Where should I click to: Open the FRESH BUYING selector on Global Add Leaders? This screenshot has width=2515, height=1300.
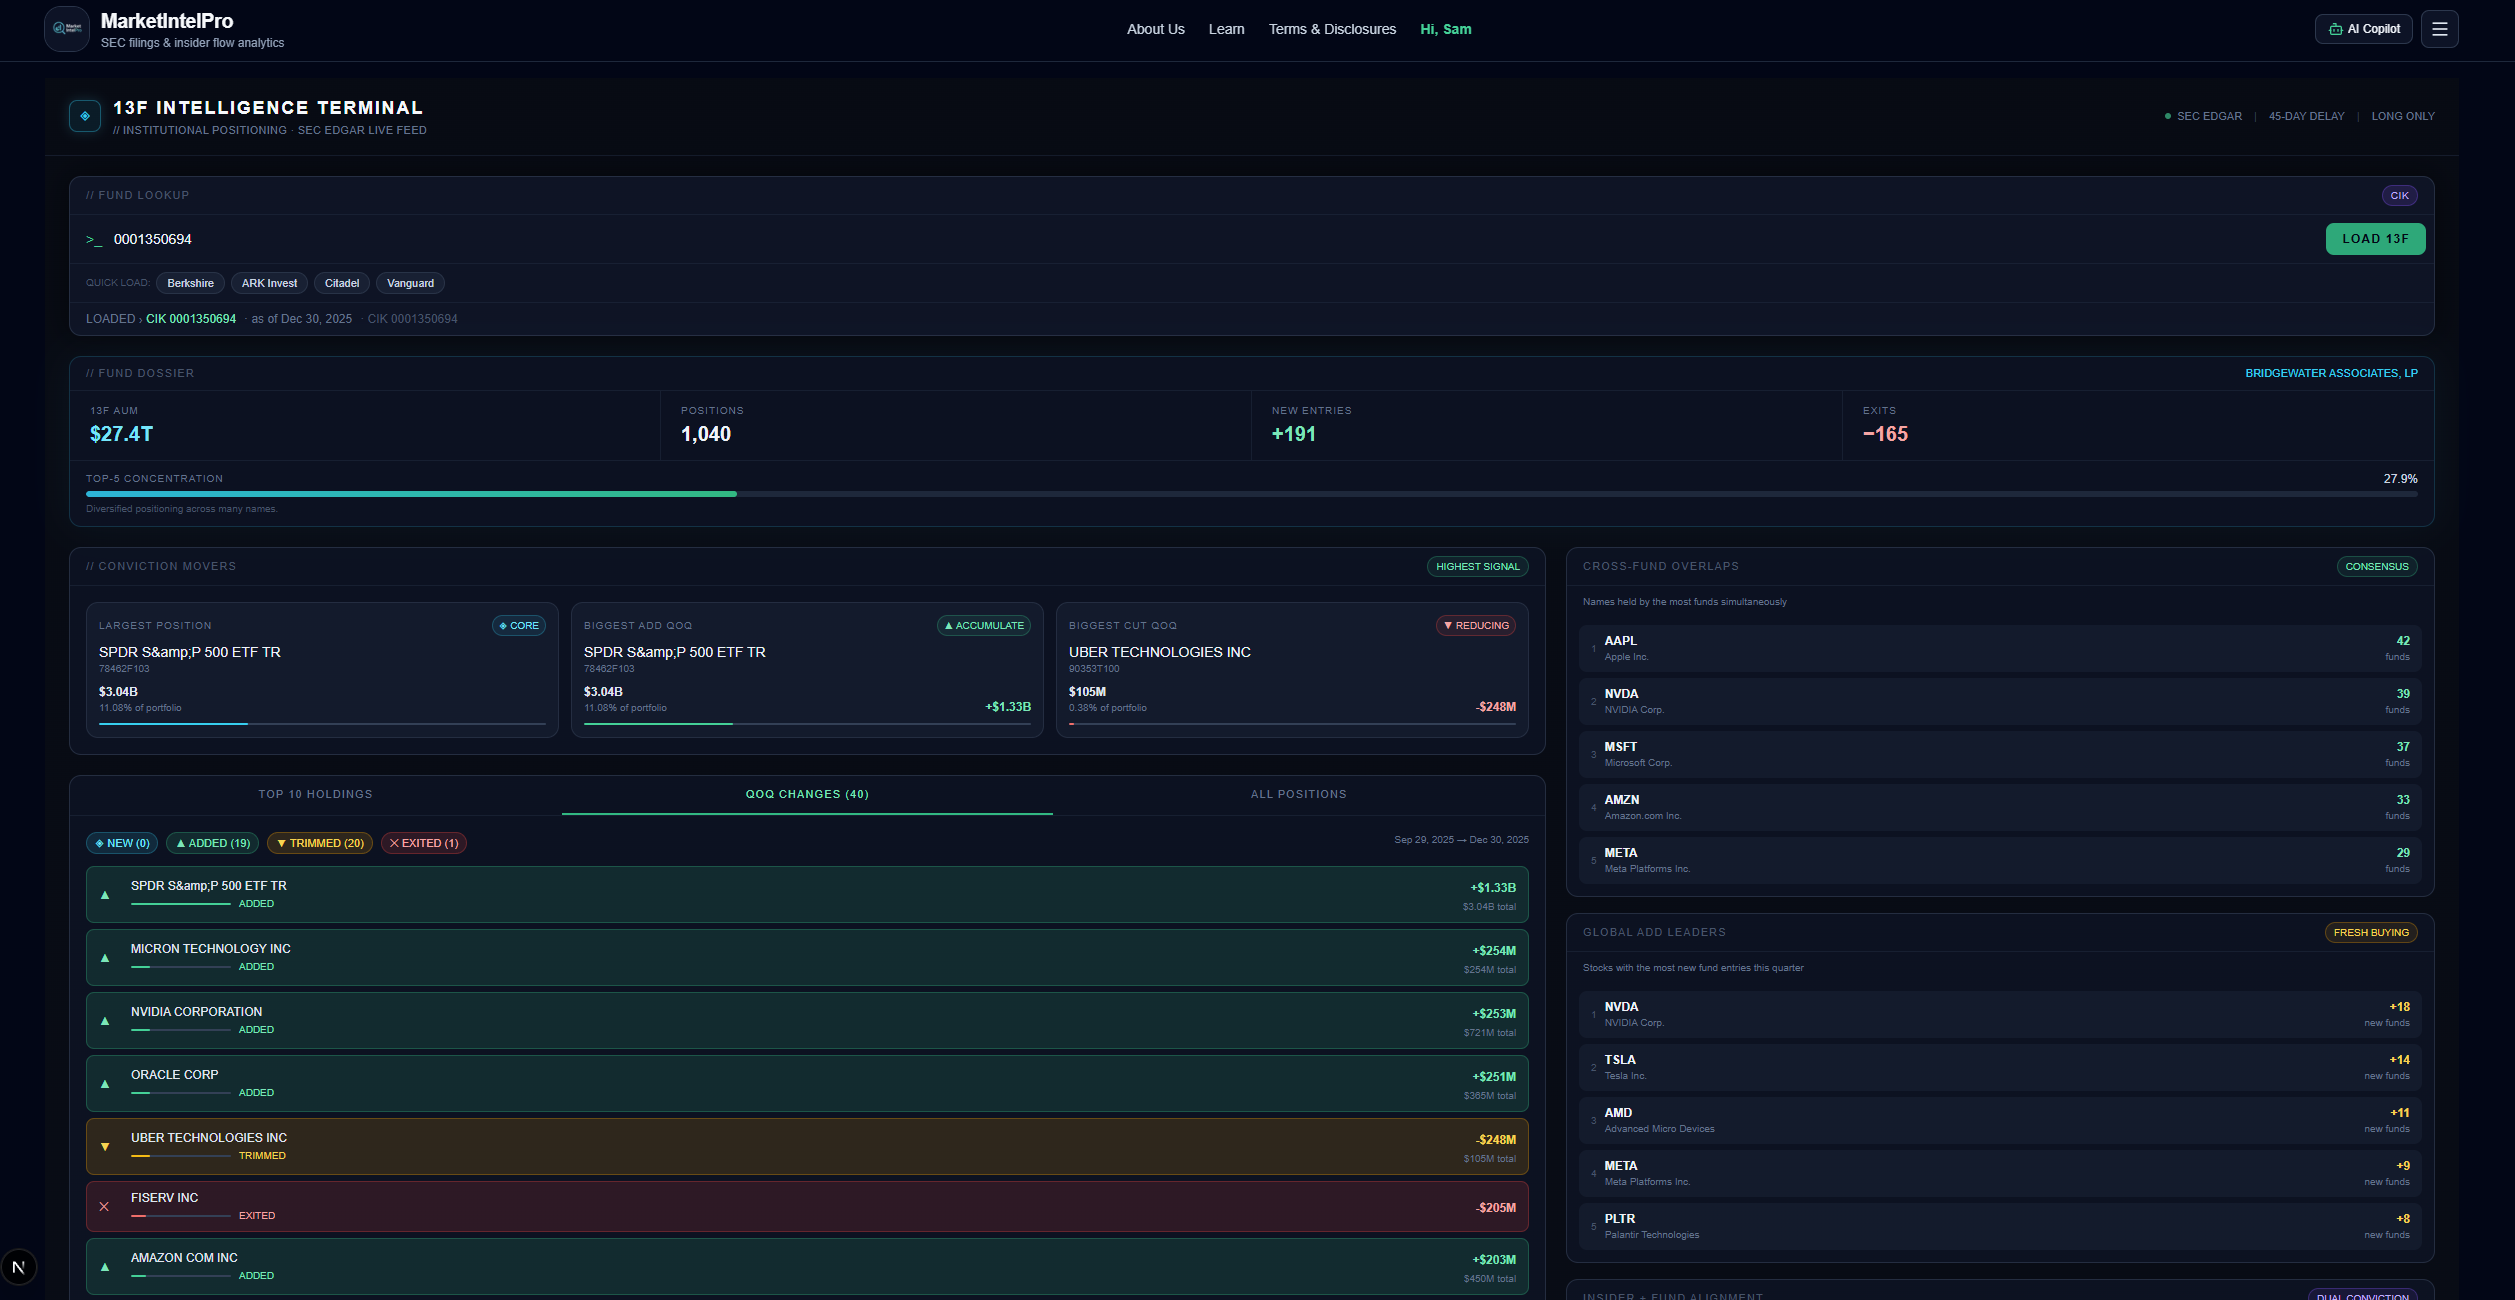(x=2371, y=932)
